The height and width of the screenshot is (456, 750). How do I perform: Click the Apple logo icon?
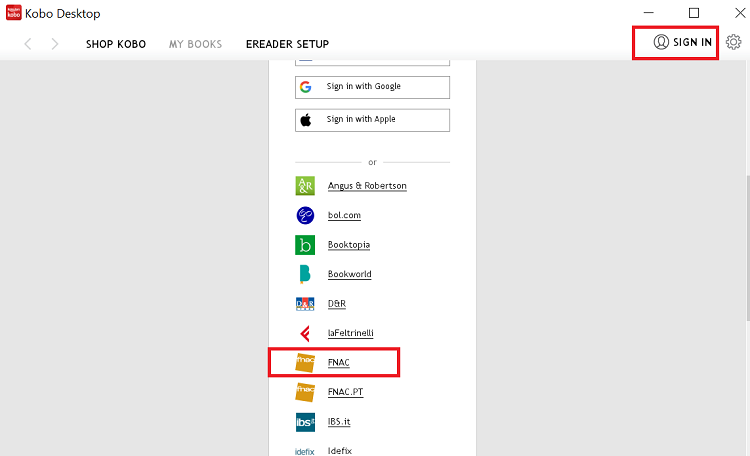pos(306,120)
